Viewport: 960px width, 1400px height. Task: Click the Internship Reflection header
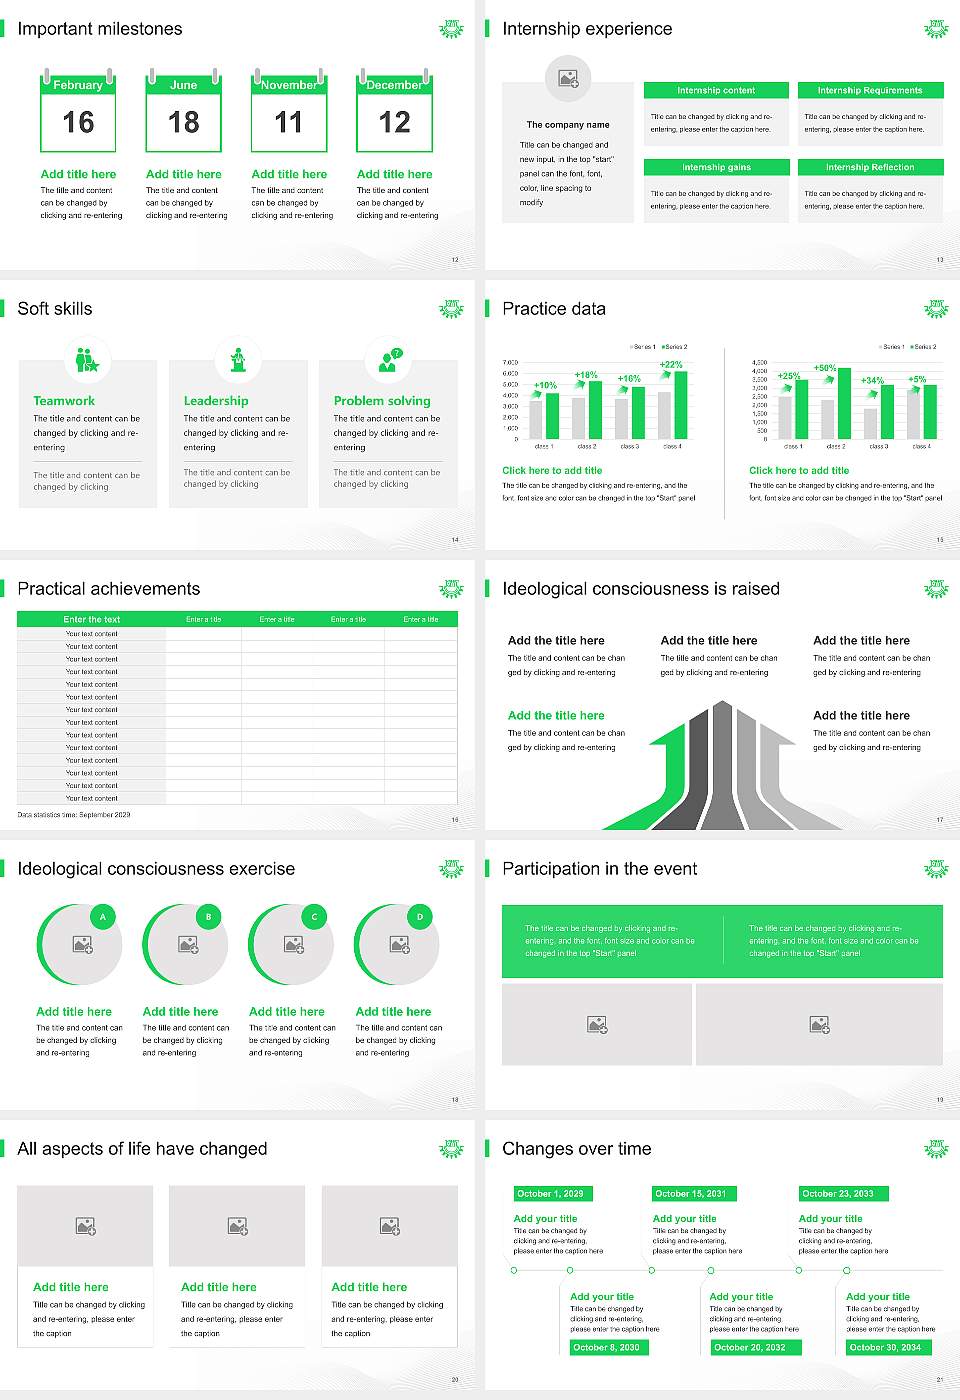pyautogui.click(x=870, y=167)
